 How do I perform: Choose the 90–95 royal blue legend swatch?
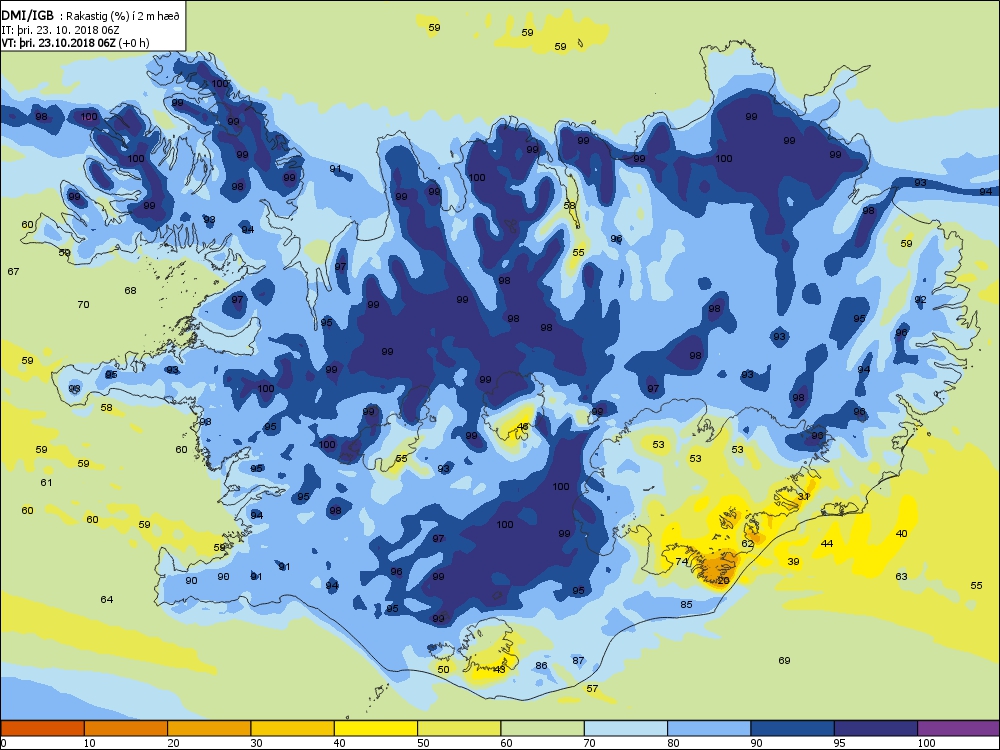[793, 728]
